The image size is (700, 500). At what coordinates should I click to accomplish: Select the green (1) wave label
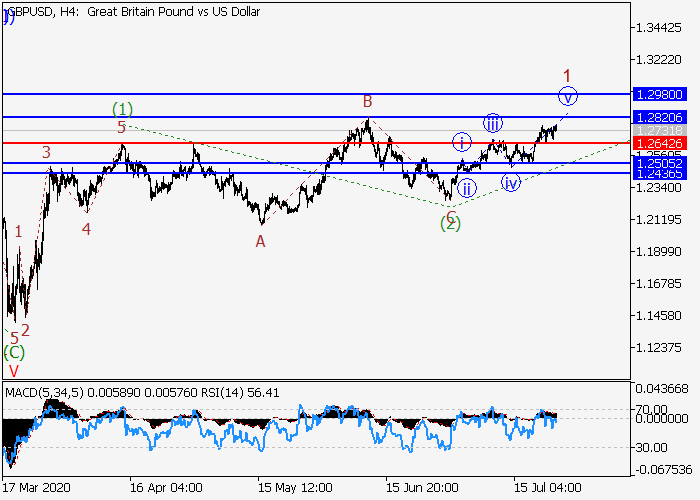tap(122, 108)
